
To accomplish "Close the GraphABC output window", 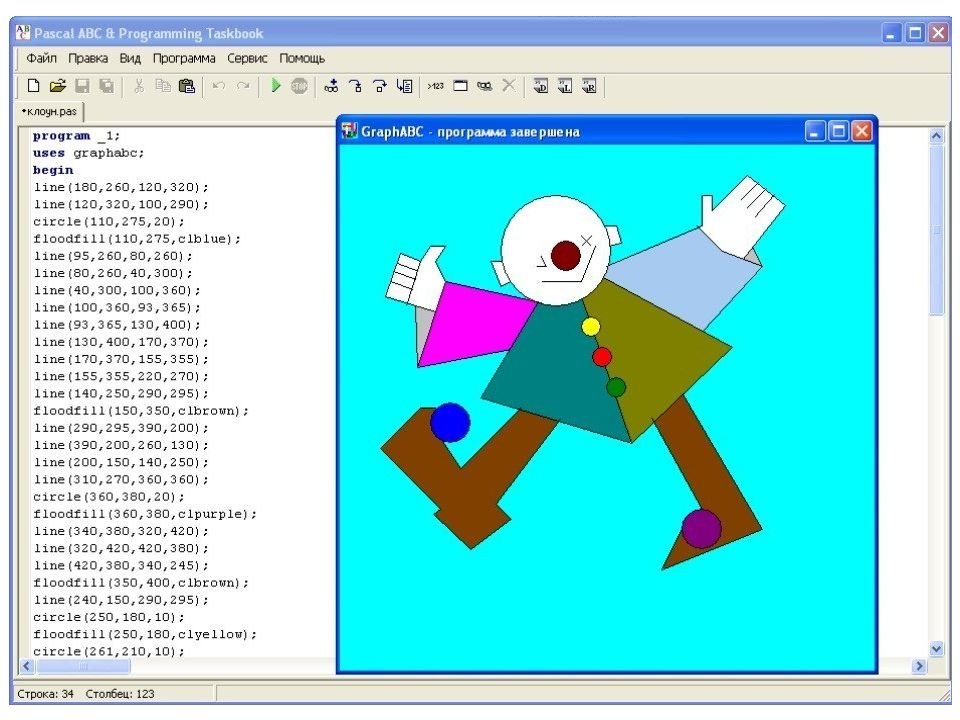I will click(x=861, y=131).
